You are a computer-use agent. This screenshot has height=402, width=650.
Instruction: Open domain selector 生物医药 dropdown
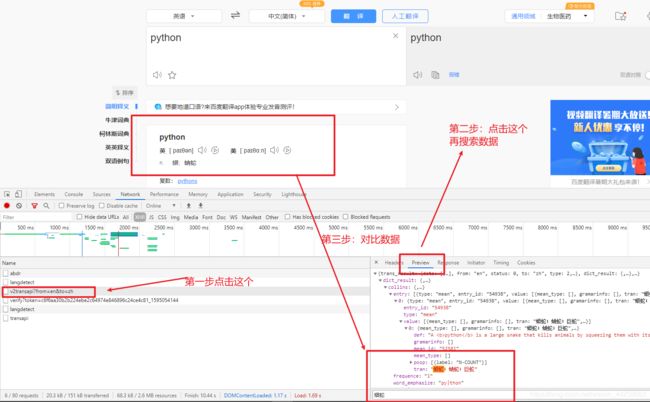coord(568,16)
